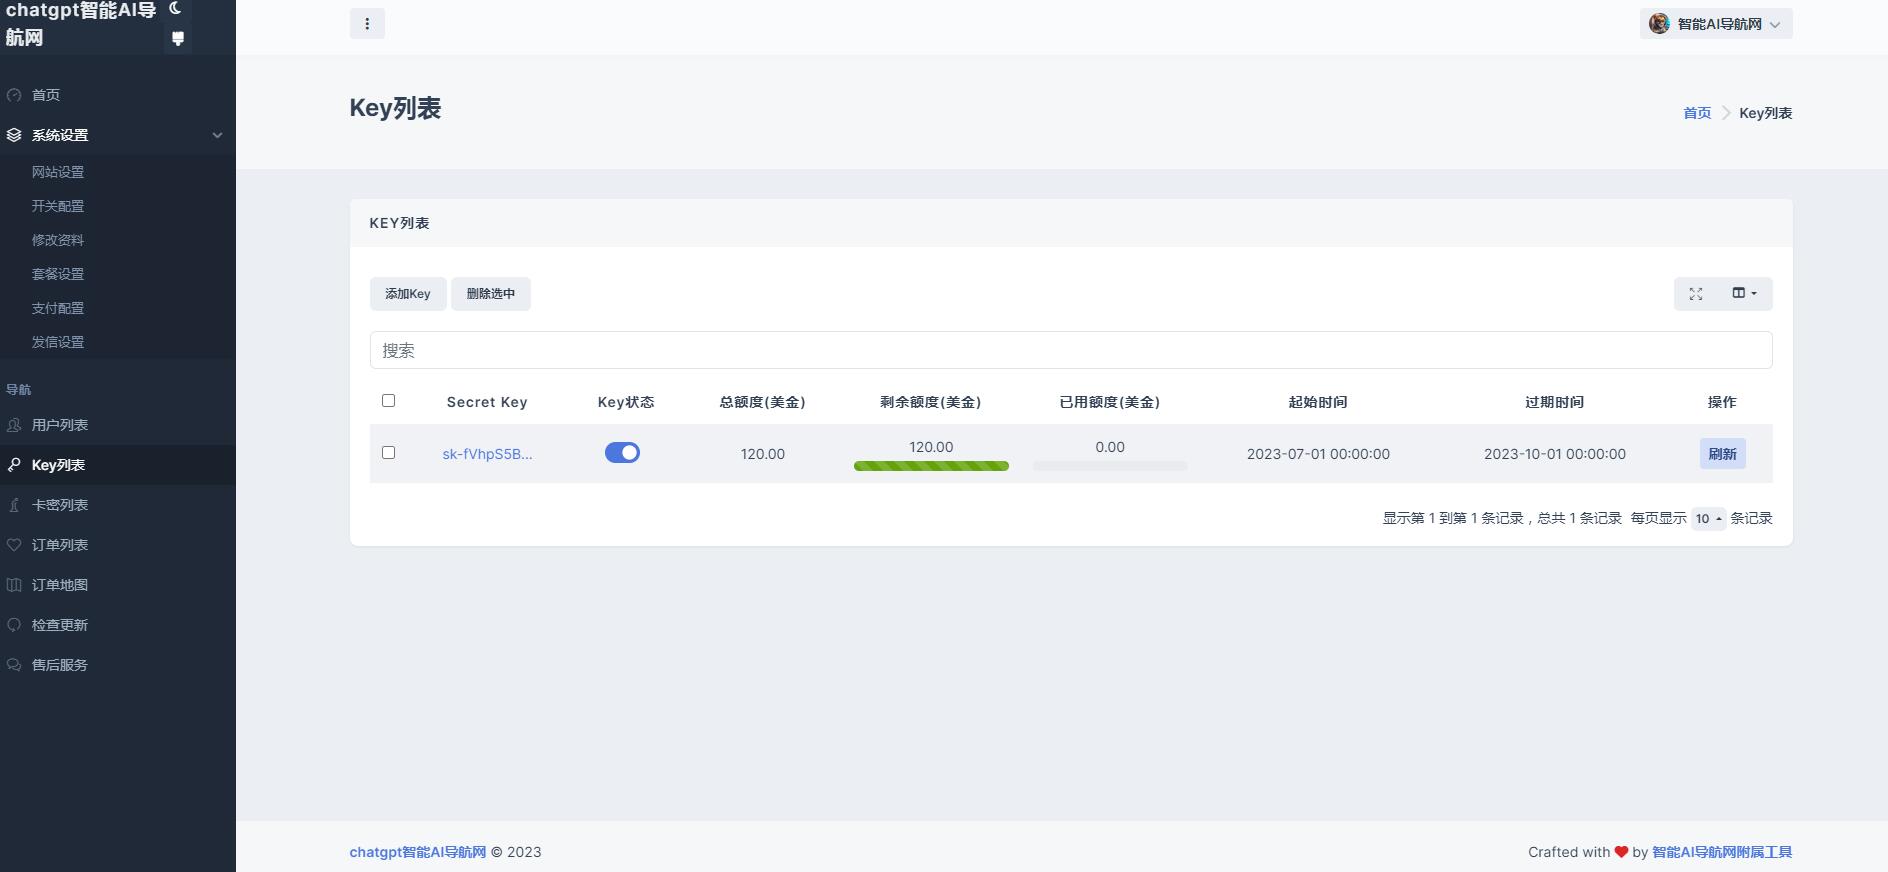Viewport: 1888px width, 872px height.
Task: Click the 刷新 button in key row
Action: [x=1722, y=454]
